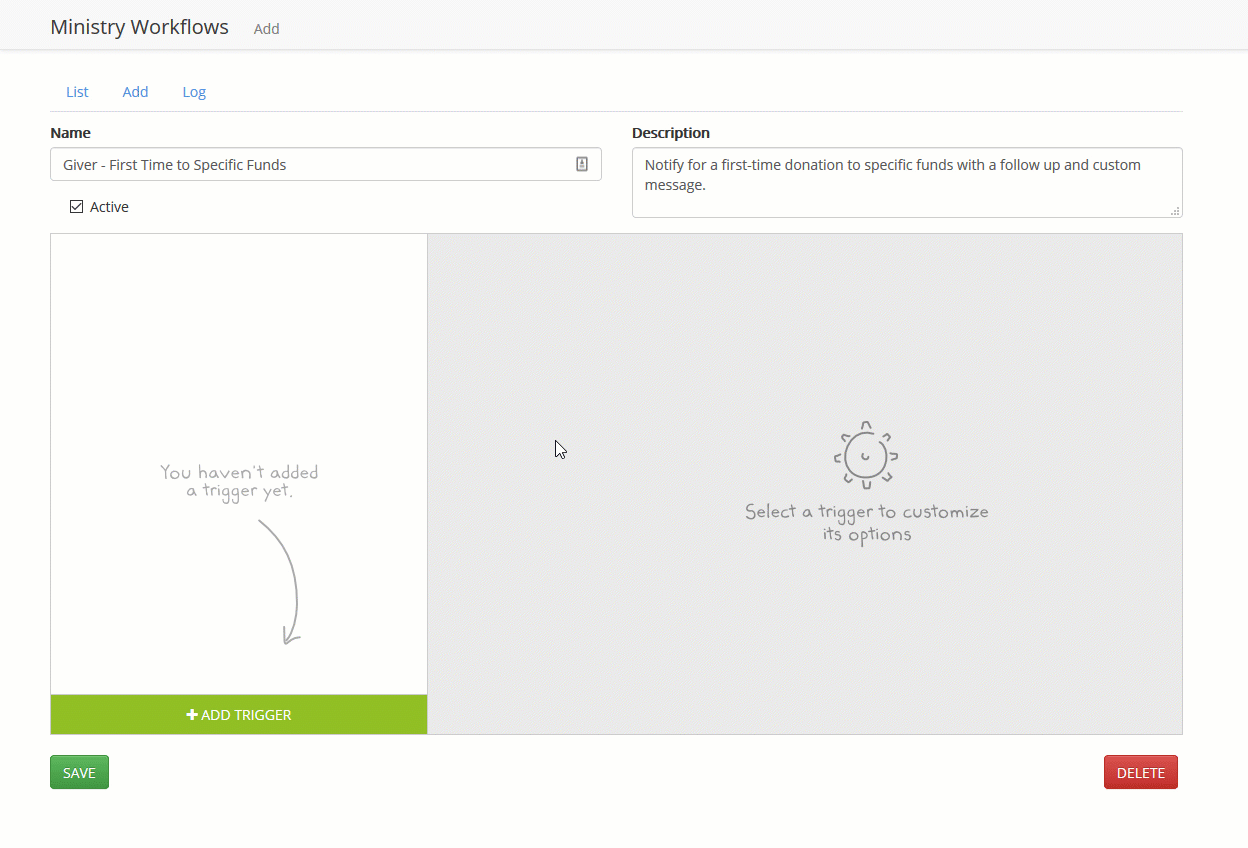Click the Description field label

[670, 133]
